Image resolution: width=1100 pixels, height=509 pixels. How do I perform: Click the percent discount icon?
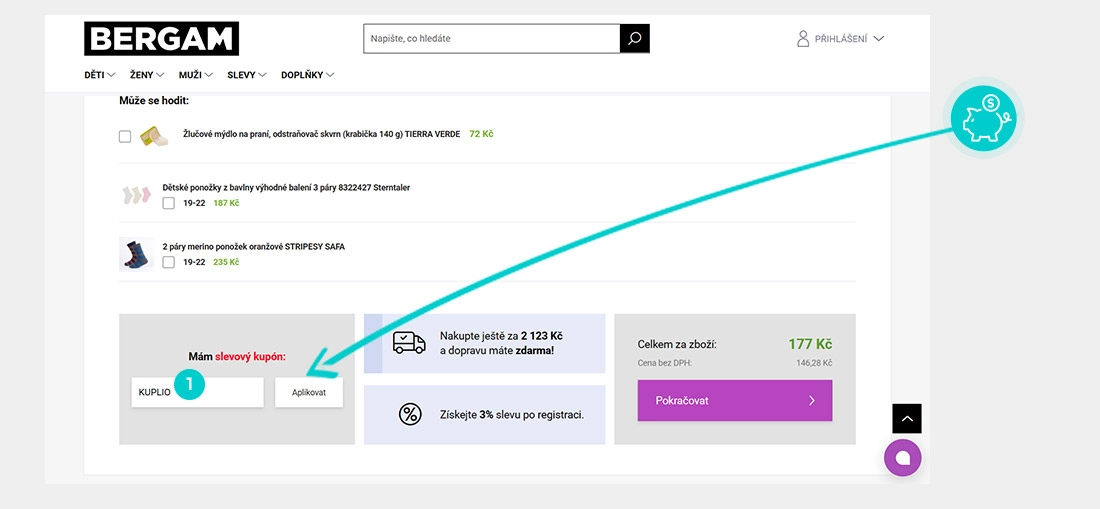coord(410,414)
